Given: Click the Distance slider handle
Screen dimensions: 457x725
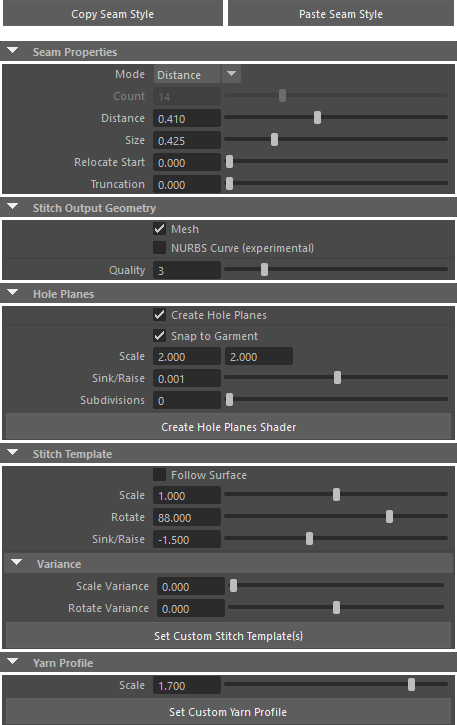Looking at the screenshot, I should tap(317, 117).
